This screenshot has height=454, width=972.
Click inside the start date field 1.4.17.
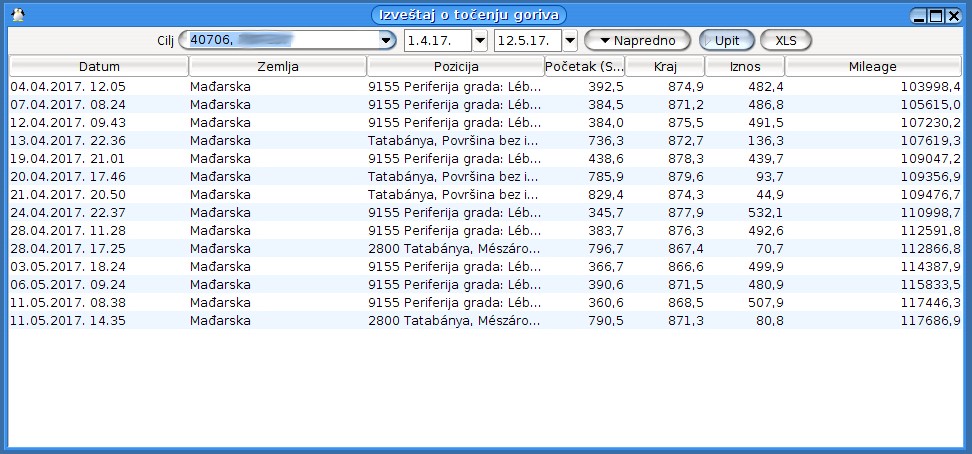[437, 40]
